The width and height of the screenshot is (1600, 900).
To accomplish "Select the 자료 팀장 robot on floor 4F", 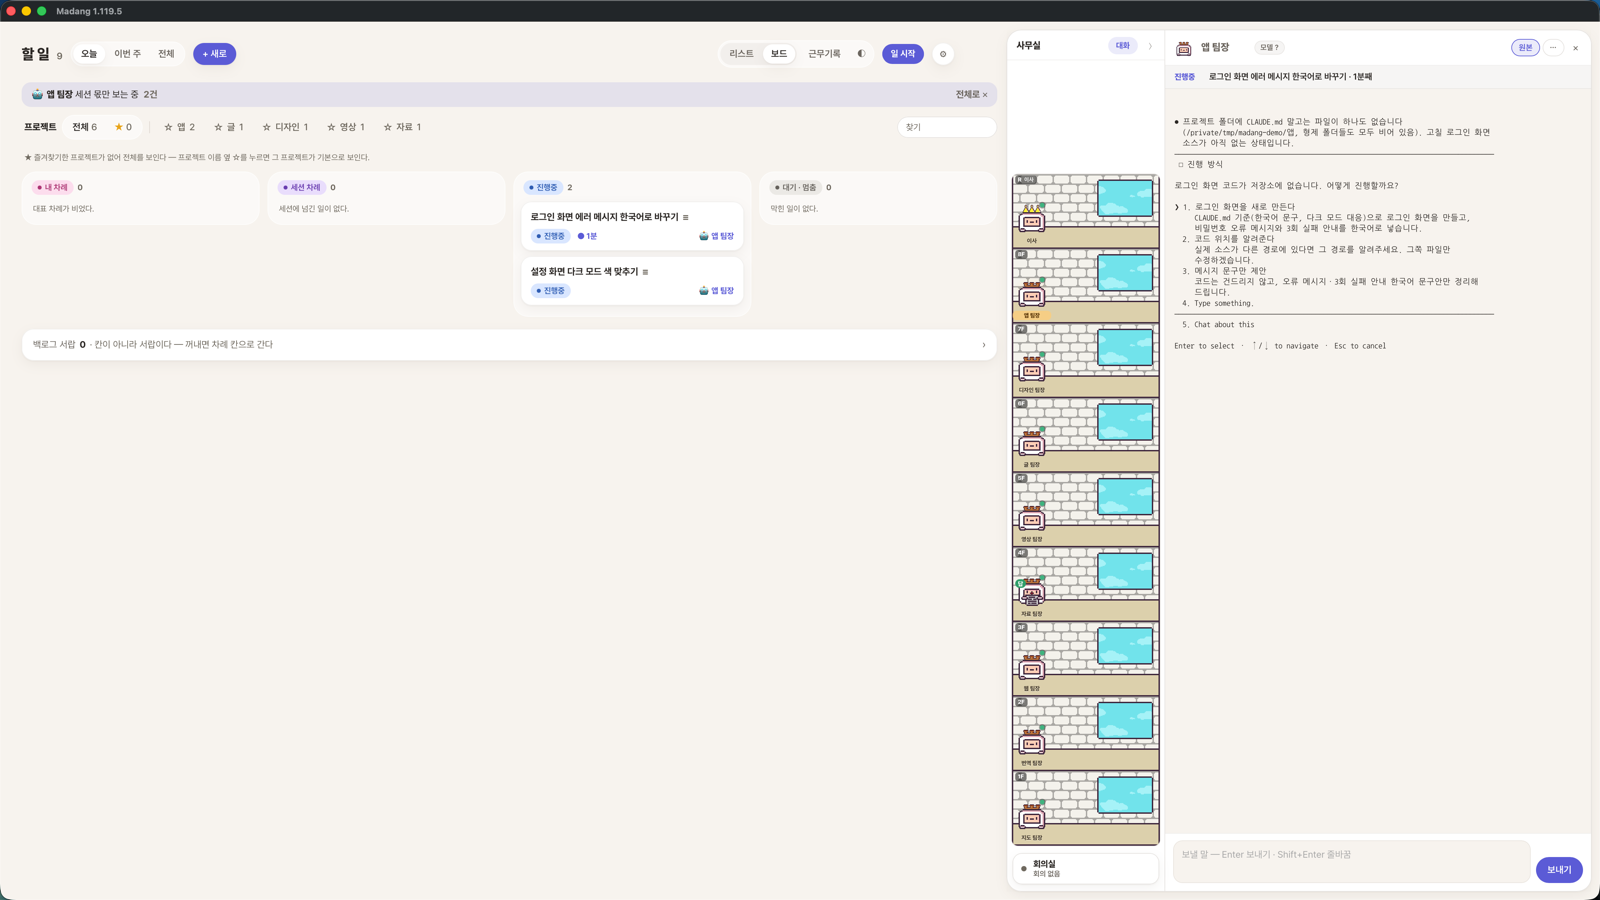I will (x=1031, y=592).
